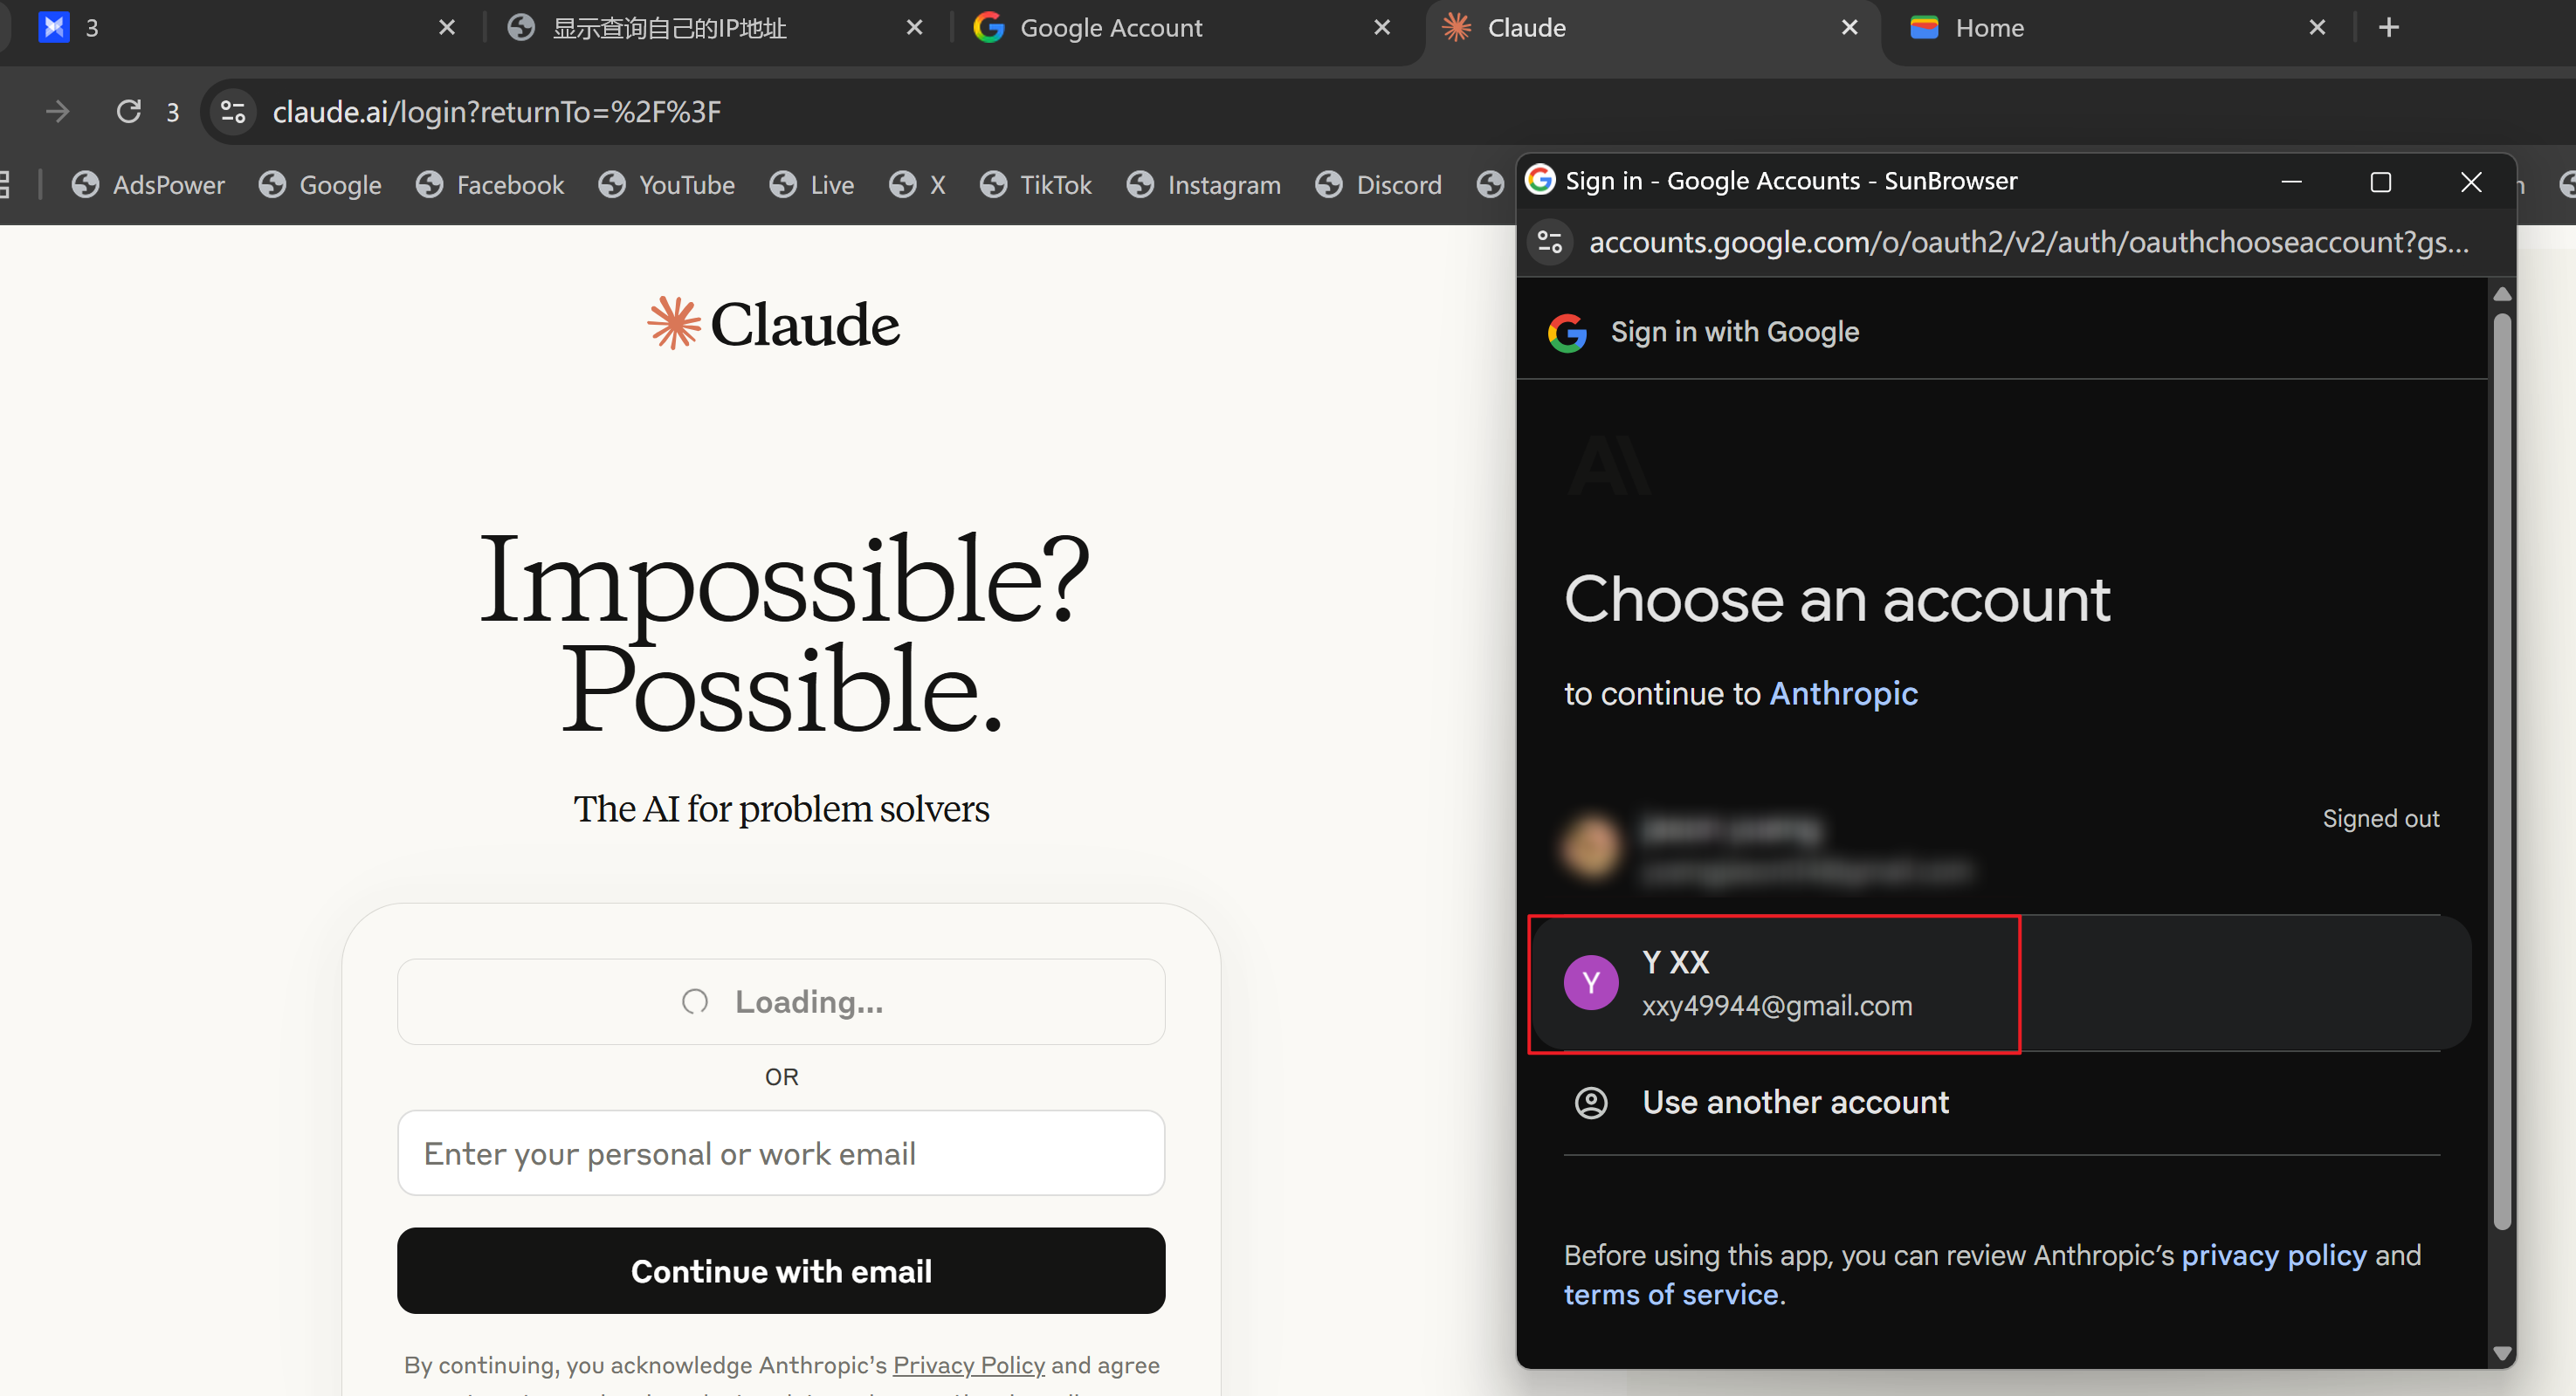
Task: Close the IP地址 tab
Action: coord(914,27)
